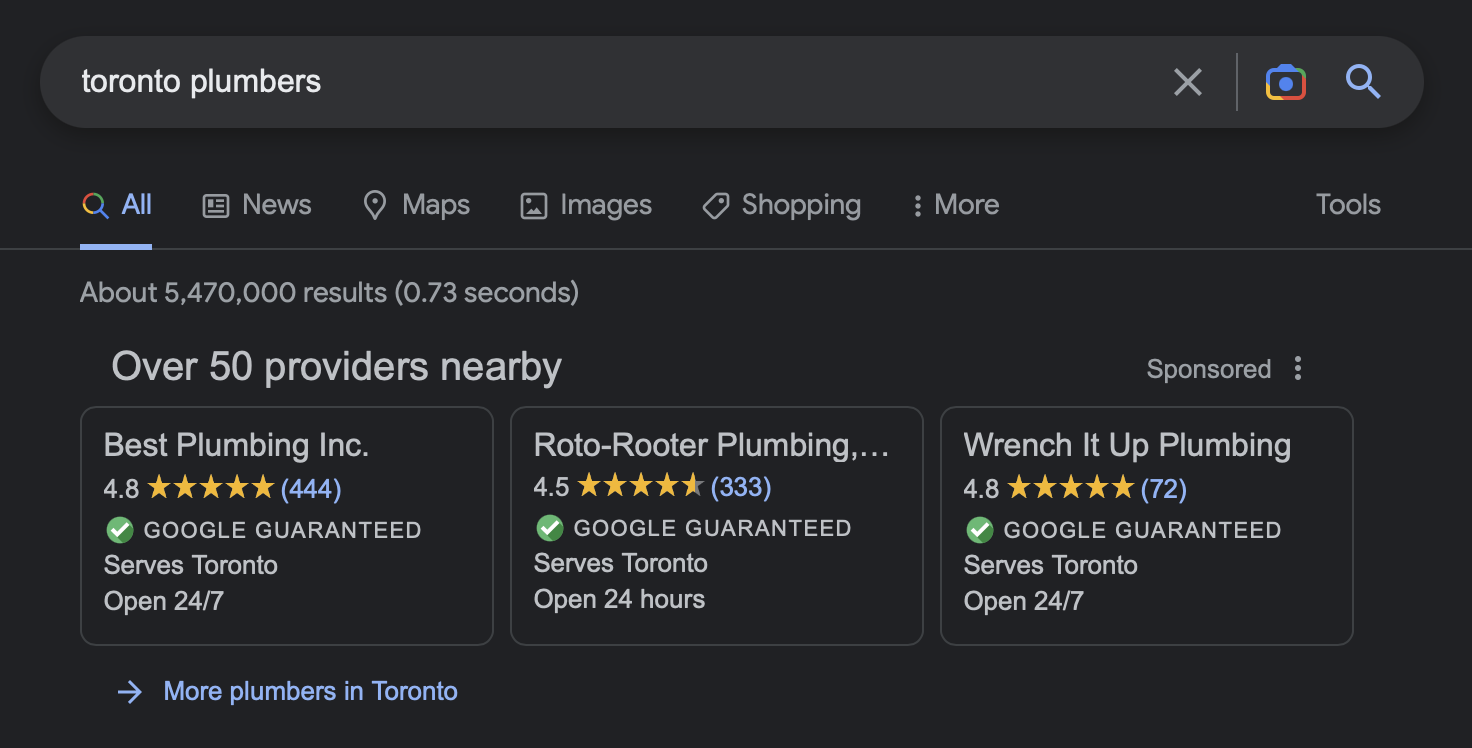Screen dimensions: 1472x748
Task: Open search by image camera icon
Action: (x=1285, y=82)
